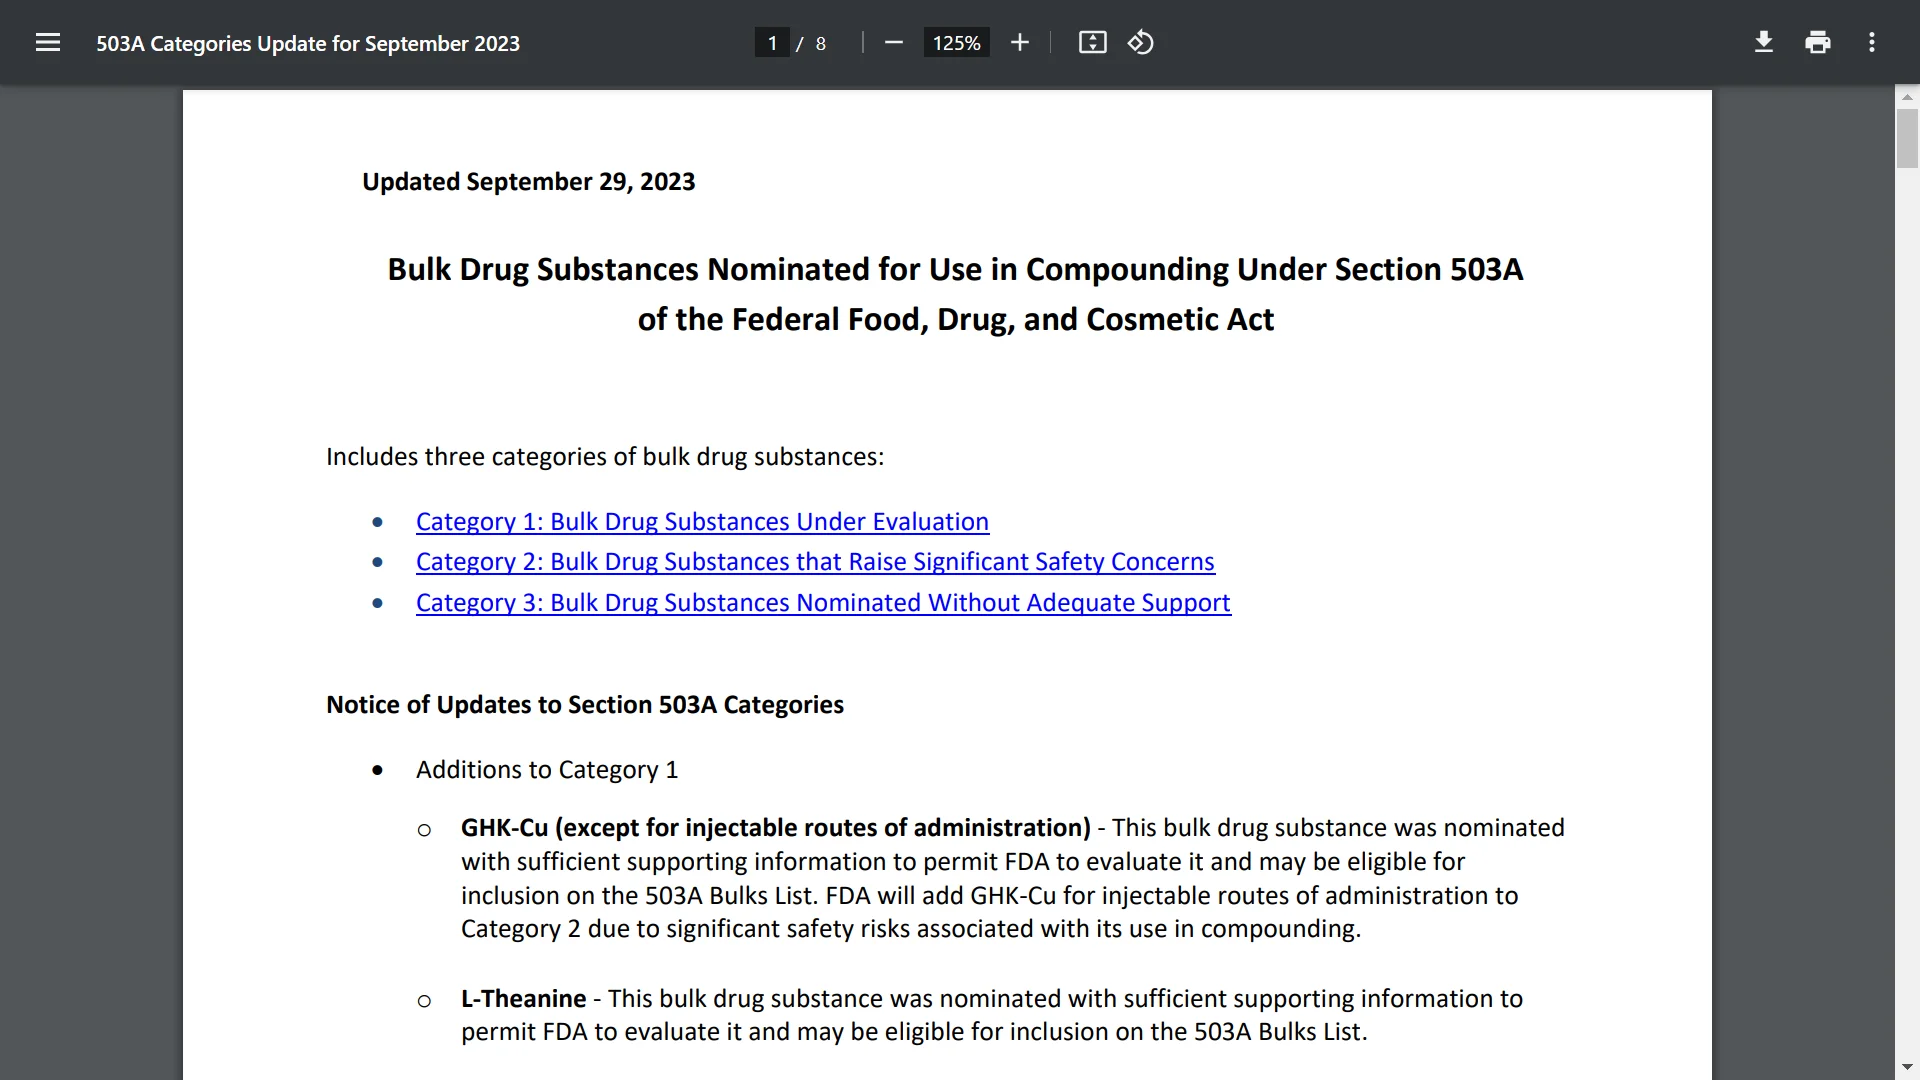Open the sidebar hamburger menu
This screenshot has width=1920, height=1080.
coord(48,43)
